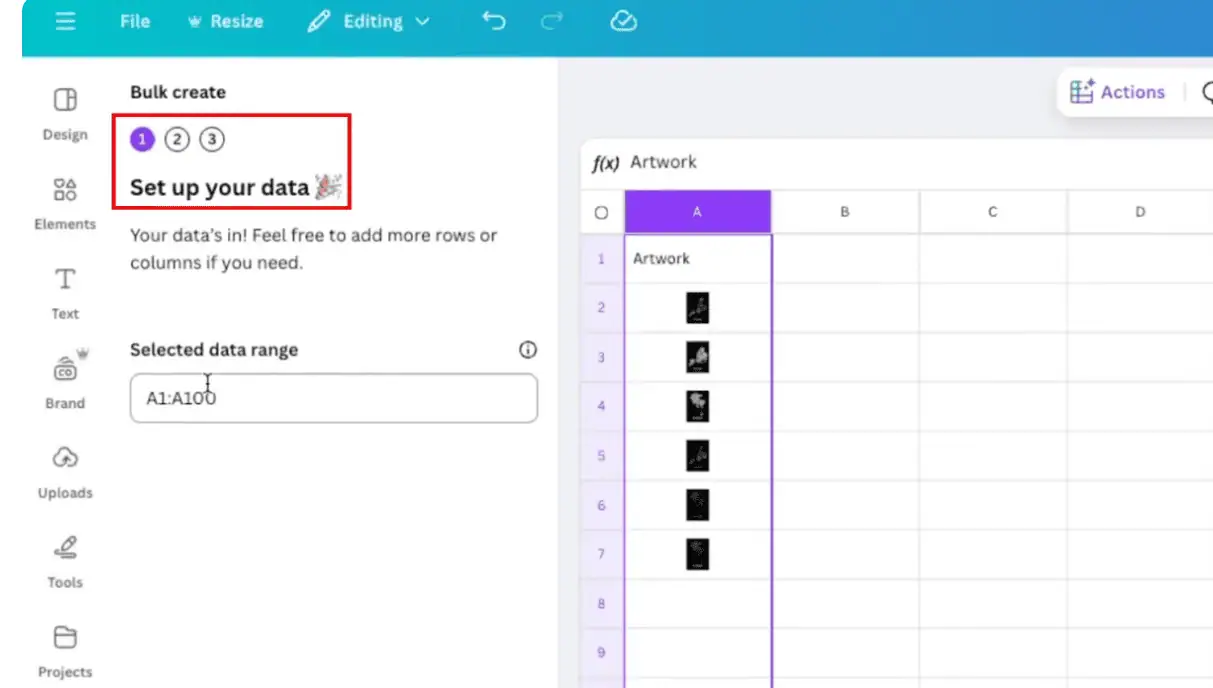Click the Selected data range input field
This screenshot has width=1213, height=688.
point(333,398)
